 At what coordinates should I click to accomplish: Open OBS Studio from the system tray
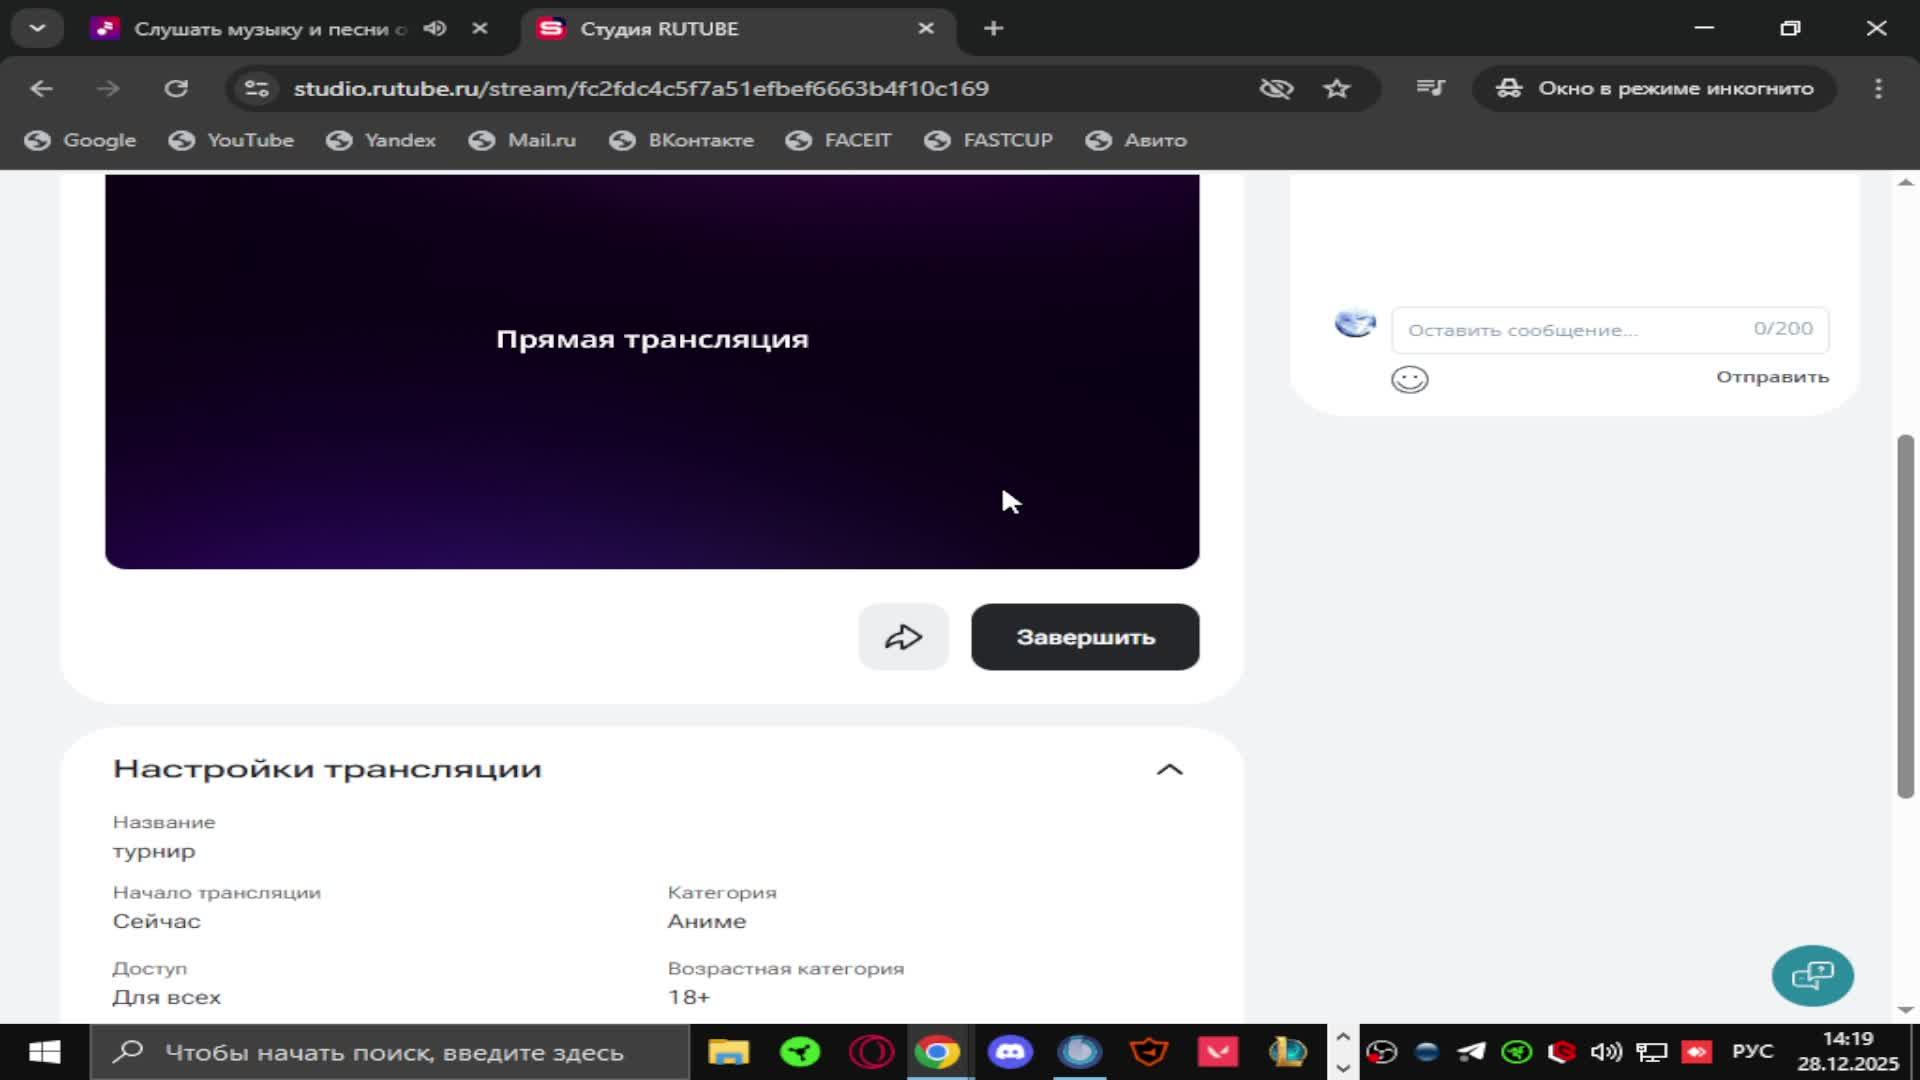click(1383, 1052)
